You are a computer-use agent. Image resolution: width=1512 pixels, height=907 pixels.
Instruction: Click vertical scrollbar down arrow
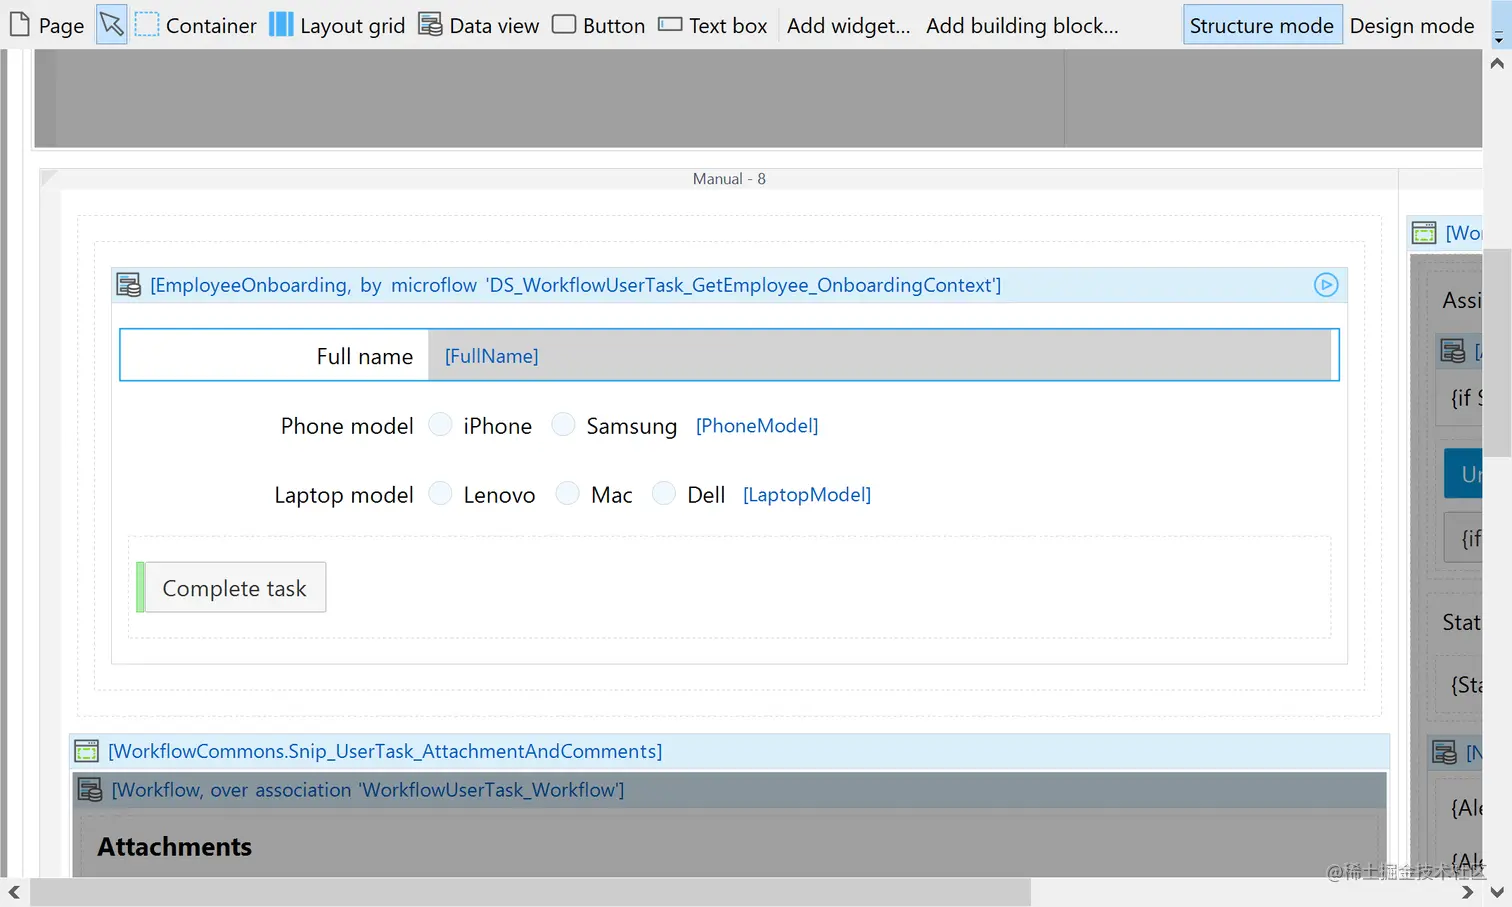click(1497, 892)
